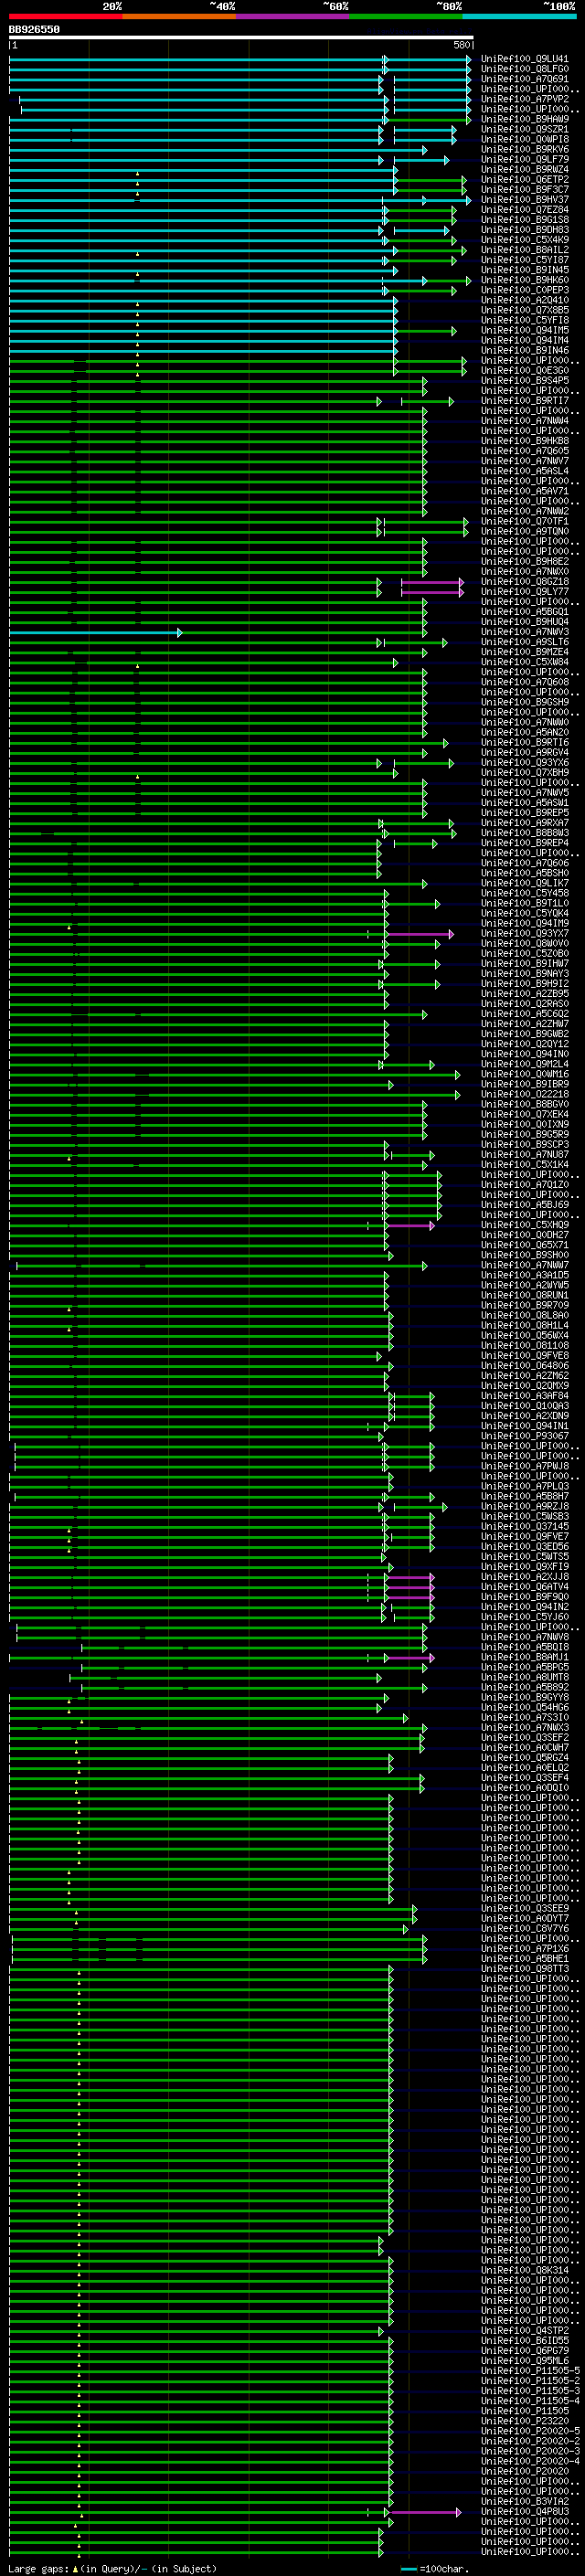Viewport: 585px width, 2576px height.
Task: Select hit UniRef100_Q7EZ84
Action: tap(525, 210)
